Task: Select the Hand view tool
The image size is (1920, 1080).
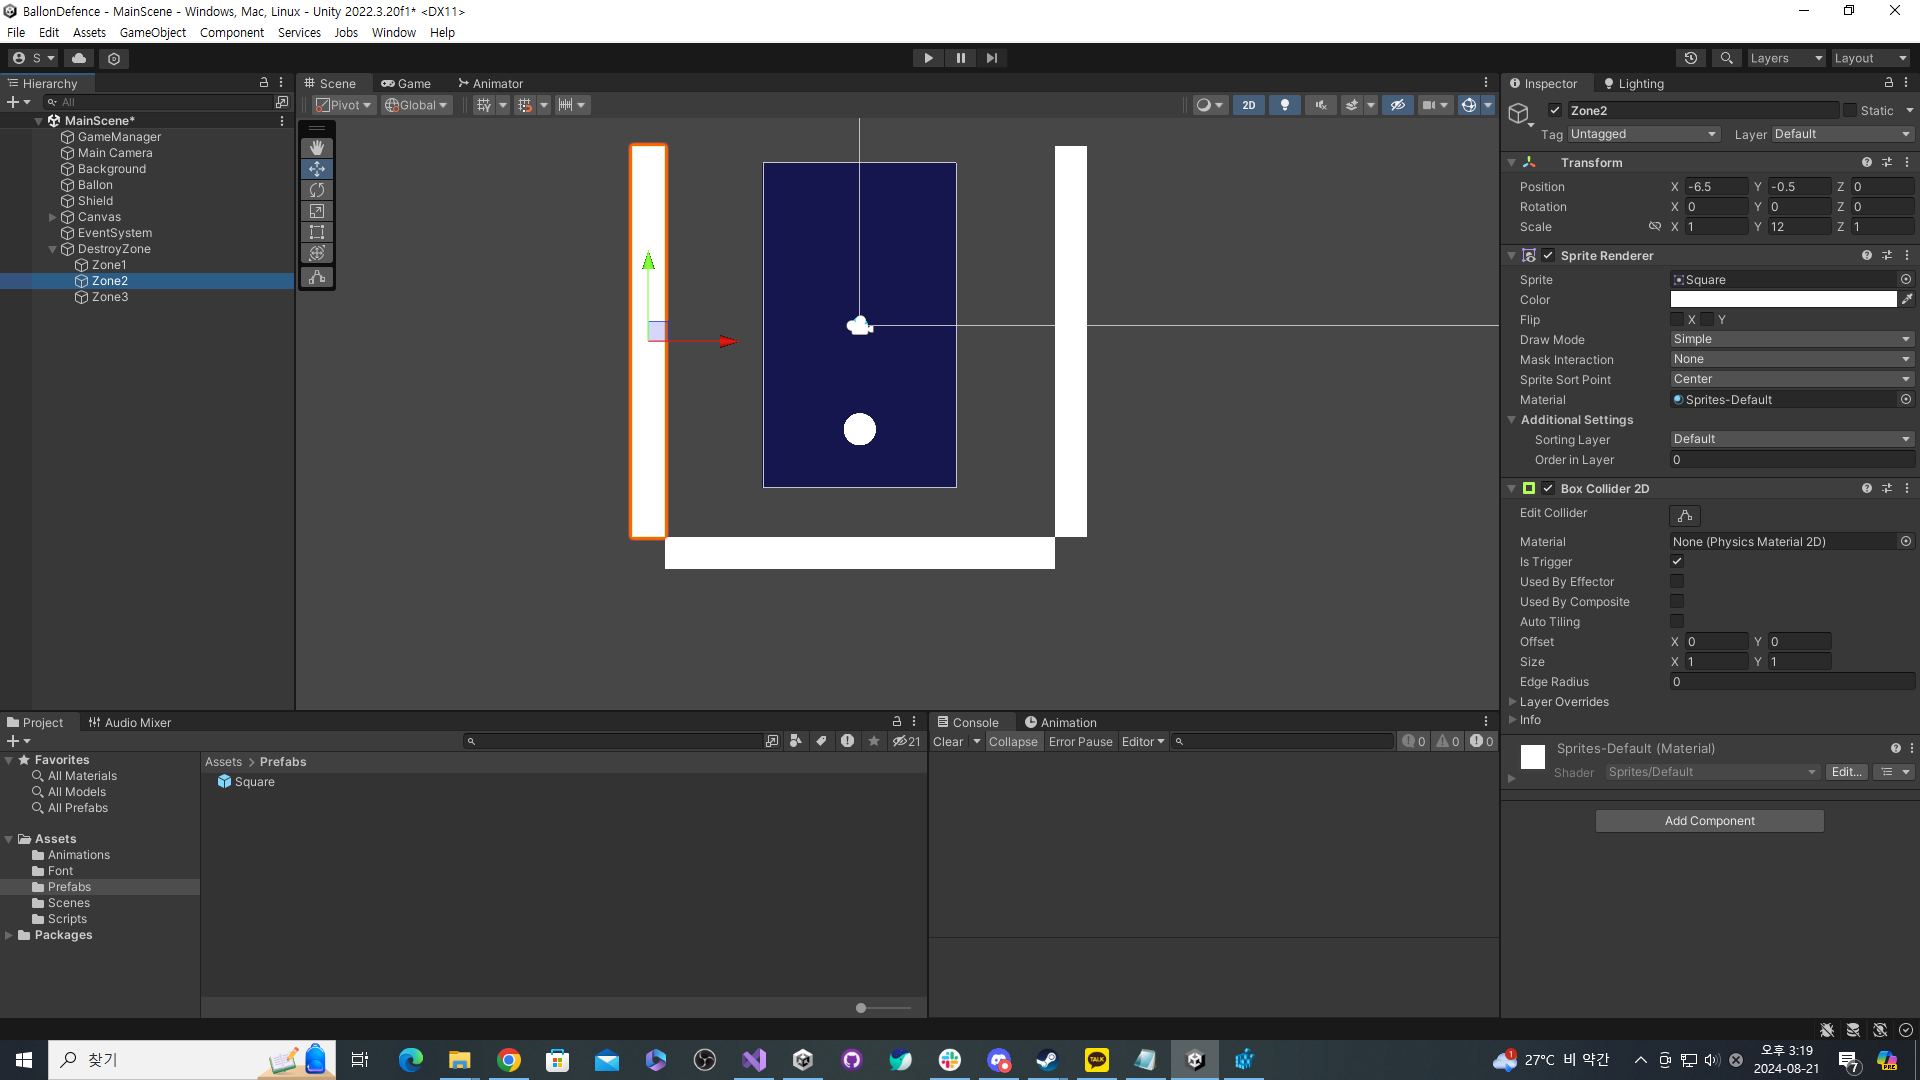Action: pyautogui.click(x=317, y=148)
